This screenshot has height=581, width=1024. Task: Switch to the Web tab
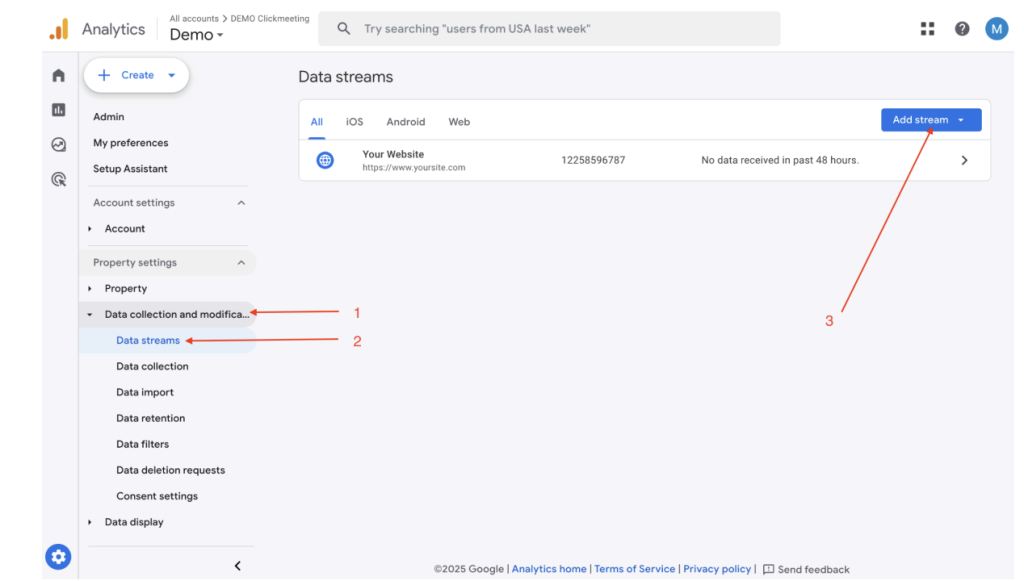pyautogui.click(x=459, y=122)
